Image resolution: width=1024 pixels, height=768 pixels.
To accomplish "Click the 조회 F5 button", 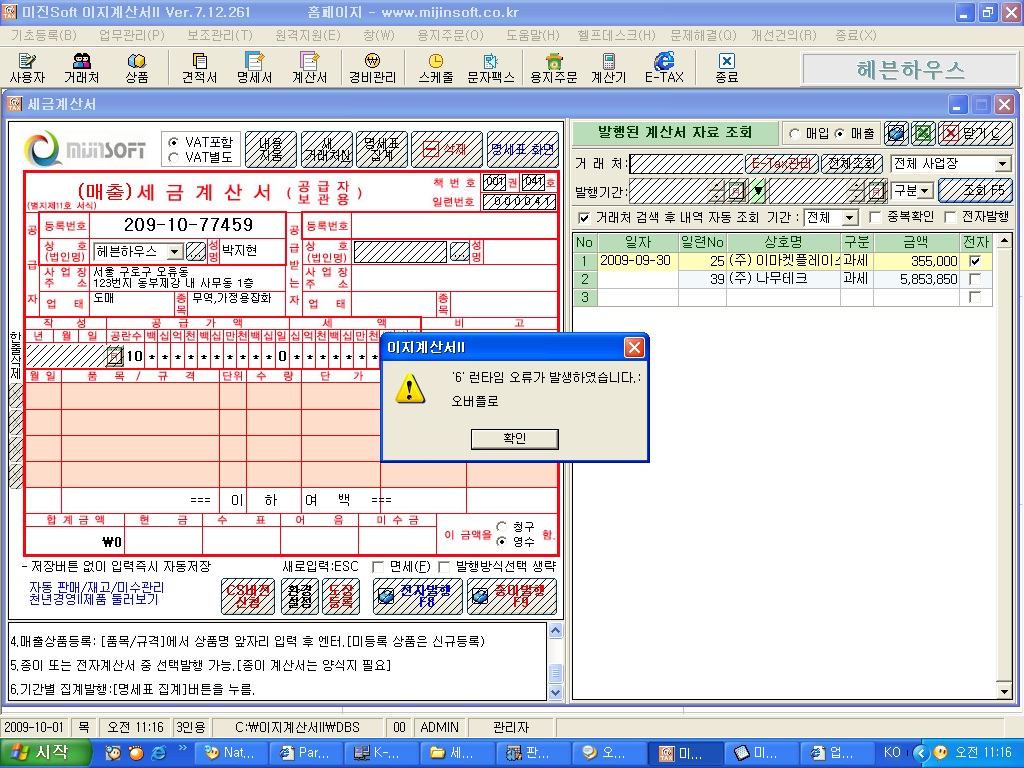I will pyautogui.click(x=975, y=191).
